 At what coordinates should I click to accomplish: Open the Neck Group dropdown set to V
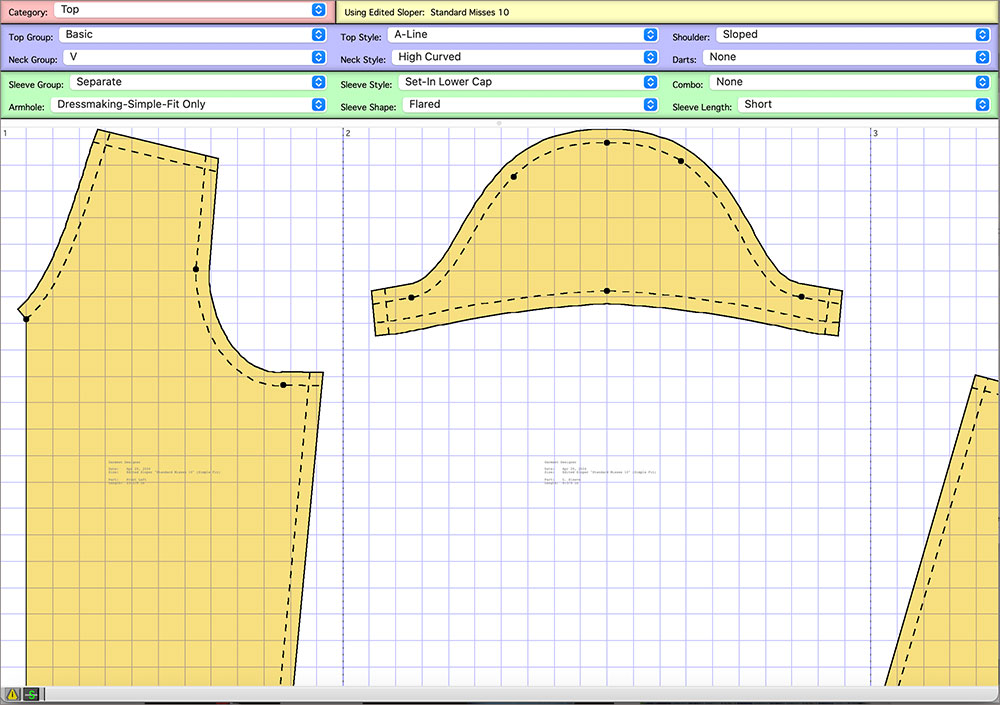(195, 57)
